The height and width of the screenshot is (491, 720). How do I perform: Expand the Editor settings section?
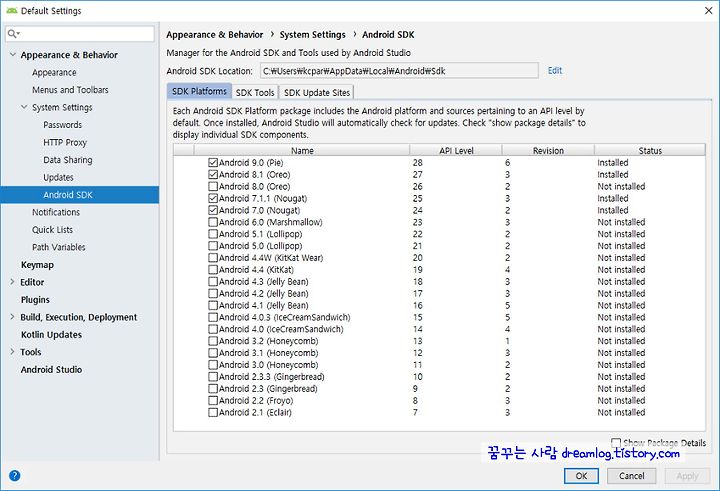coord(12,282)
